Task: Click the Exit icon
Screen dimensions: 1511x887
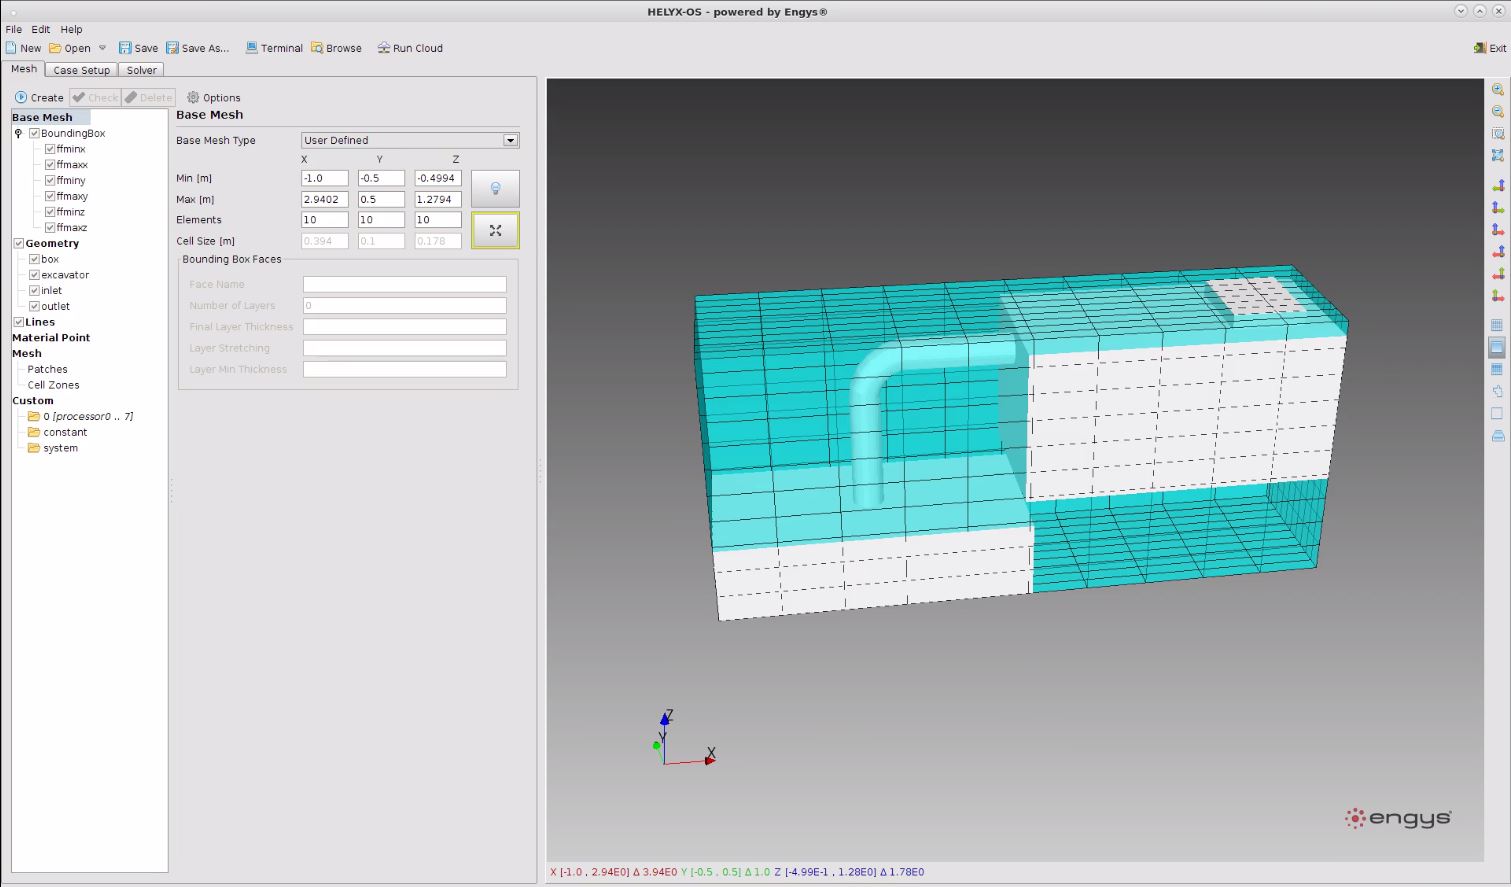Action: tap(1480, 48)
